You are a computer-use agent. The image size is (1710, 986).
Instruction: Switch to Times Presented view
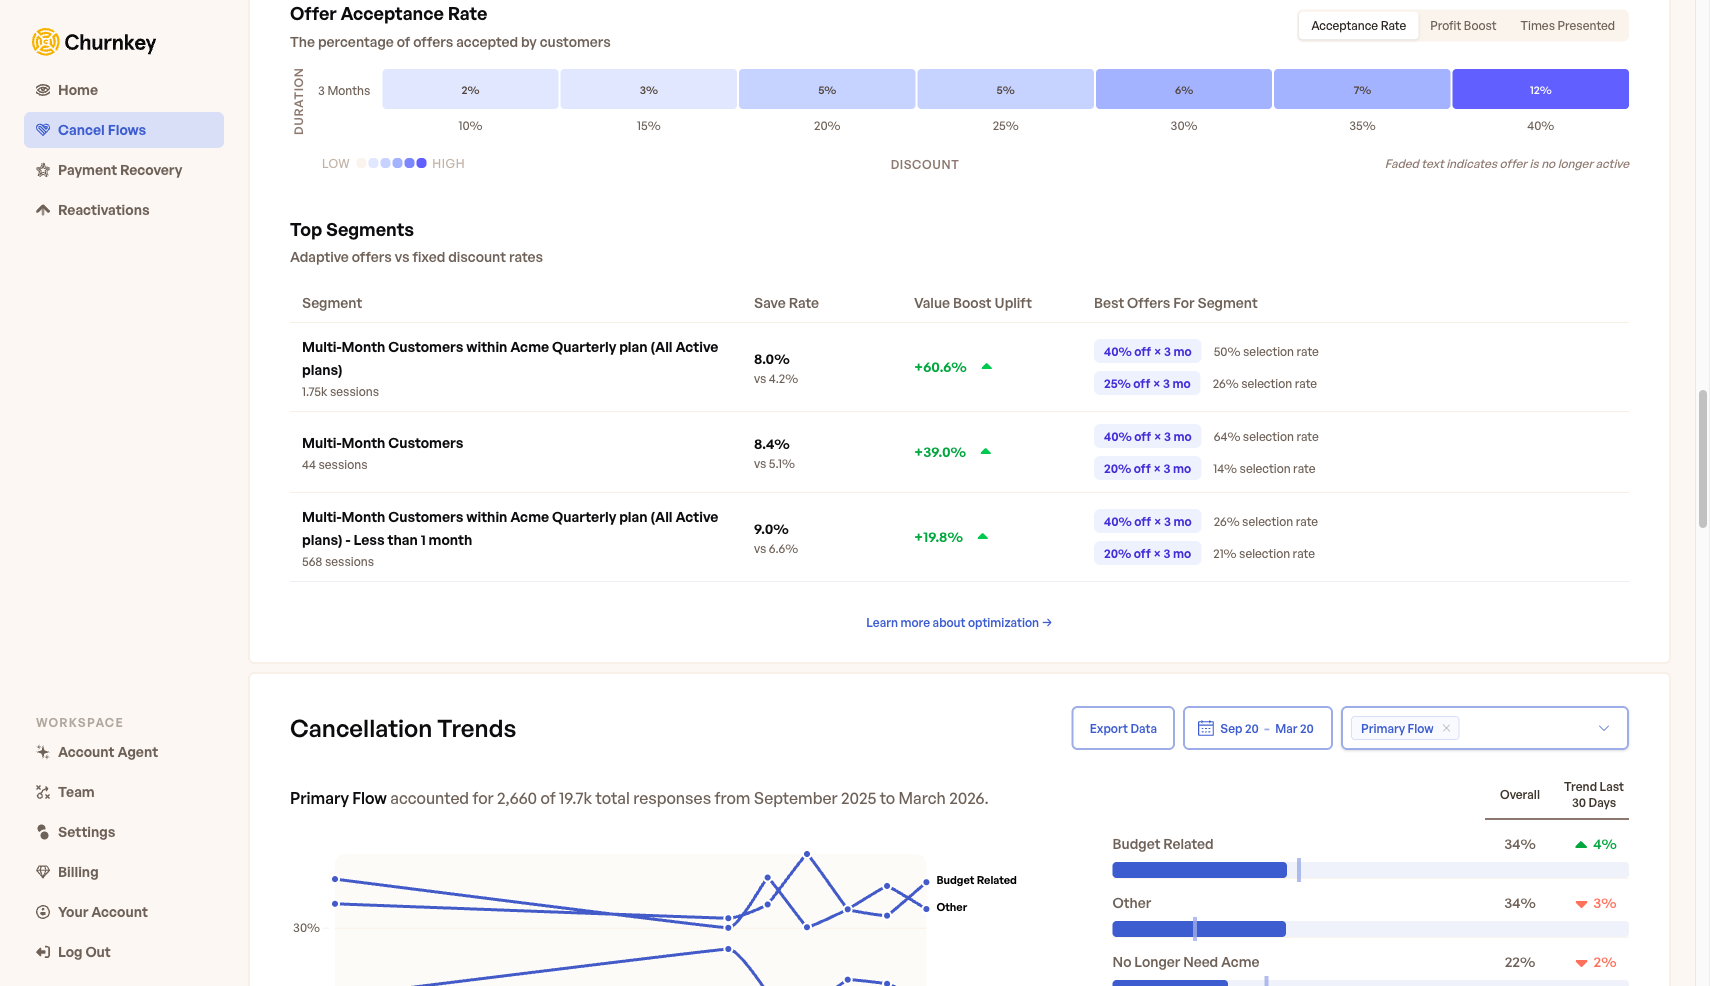(x=1567, y=26)
